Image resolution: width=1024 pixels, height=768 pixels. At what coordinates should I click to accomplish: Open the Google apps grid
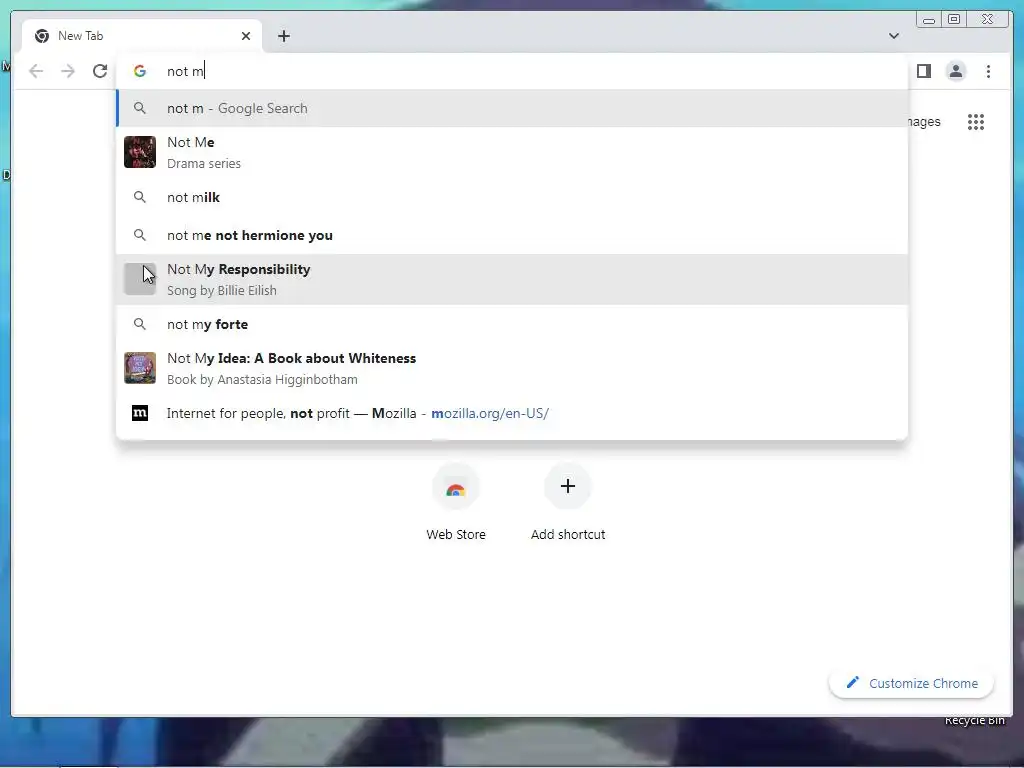point(976,122)
